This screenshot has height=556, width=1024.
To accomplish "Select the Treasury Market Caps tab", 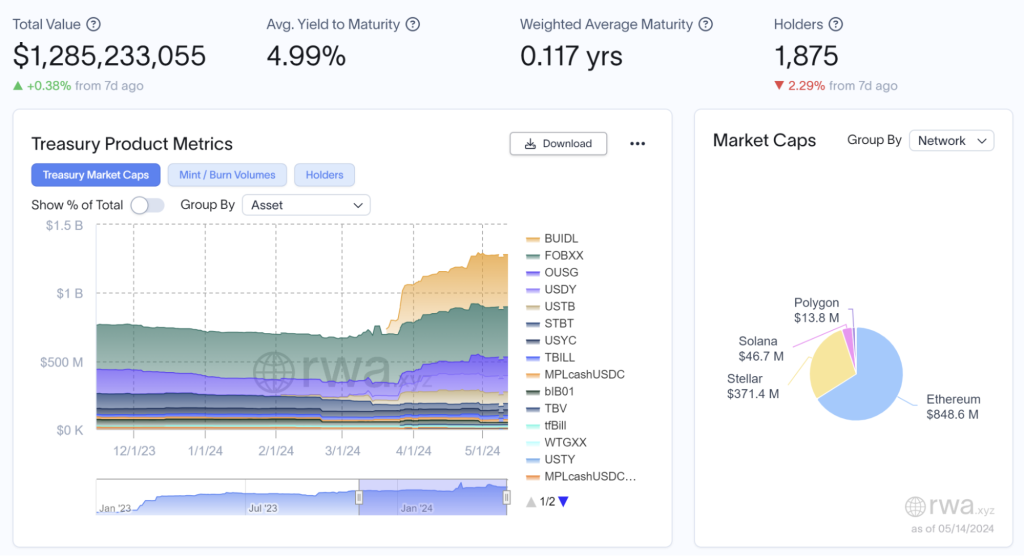I will [96, 175].
